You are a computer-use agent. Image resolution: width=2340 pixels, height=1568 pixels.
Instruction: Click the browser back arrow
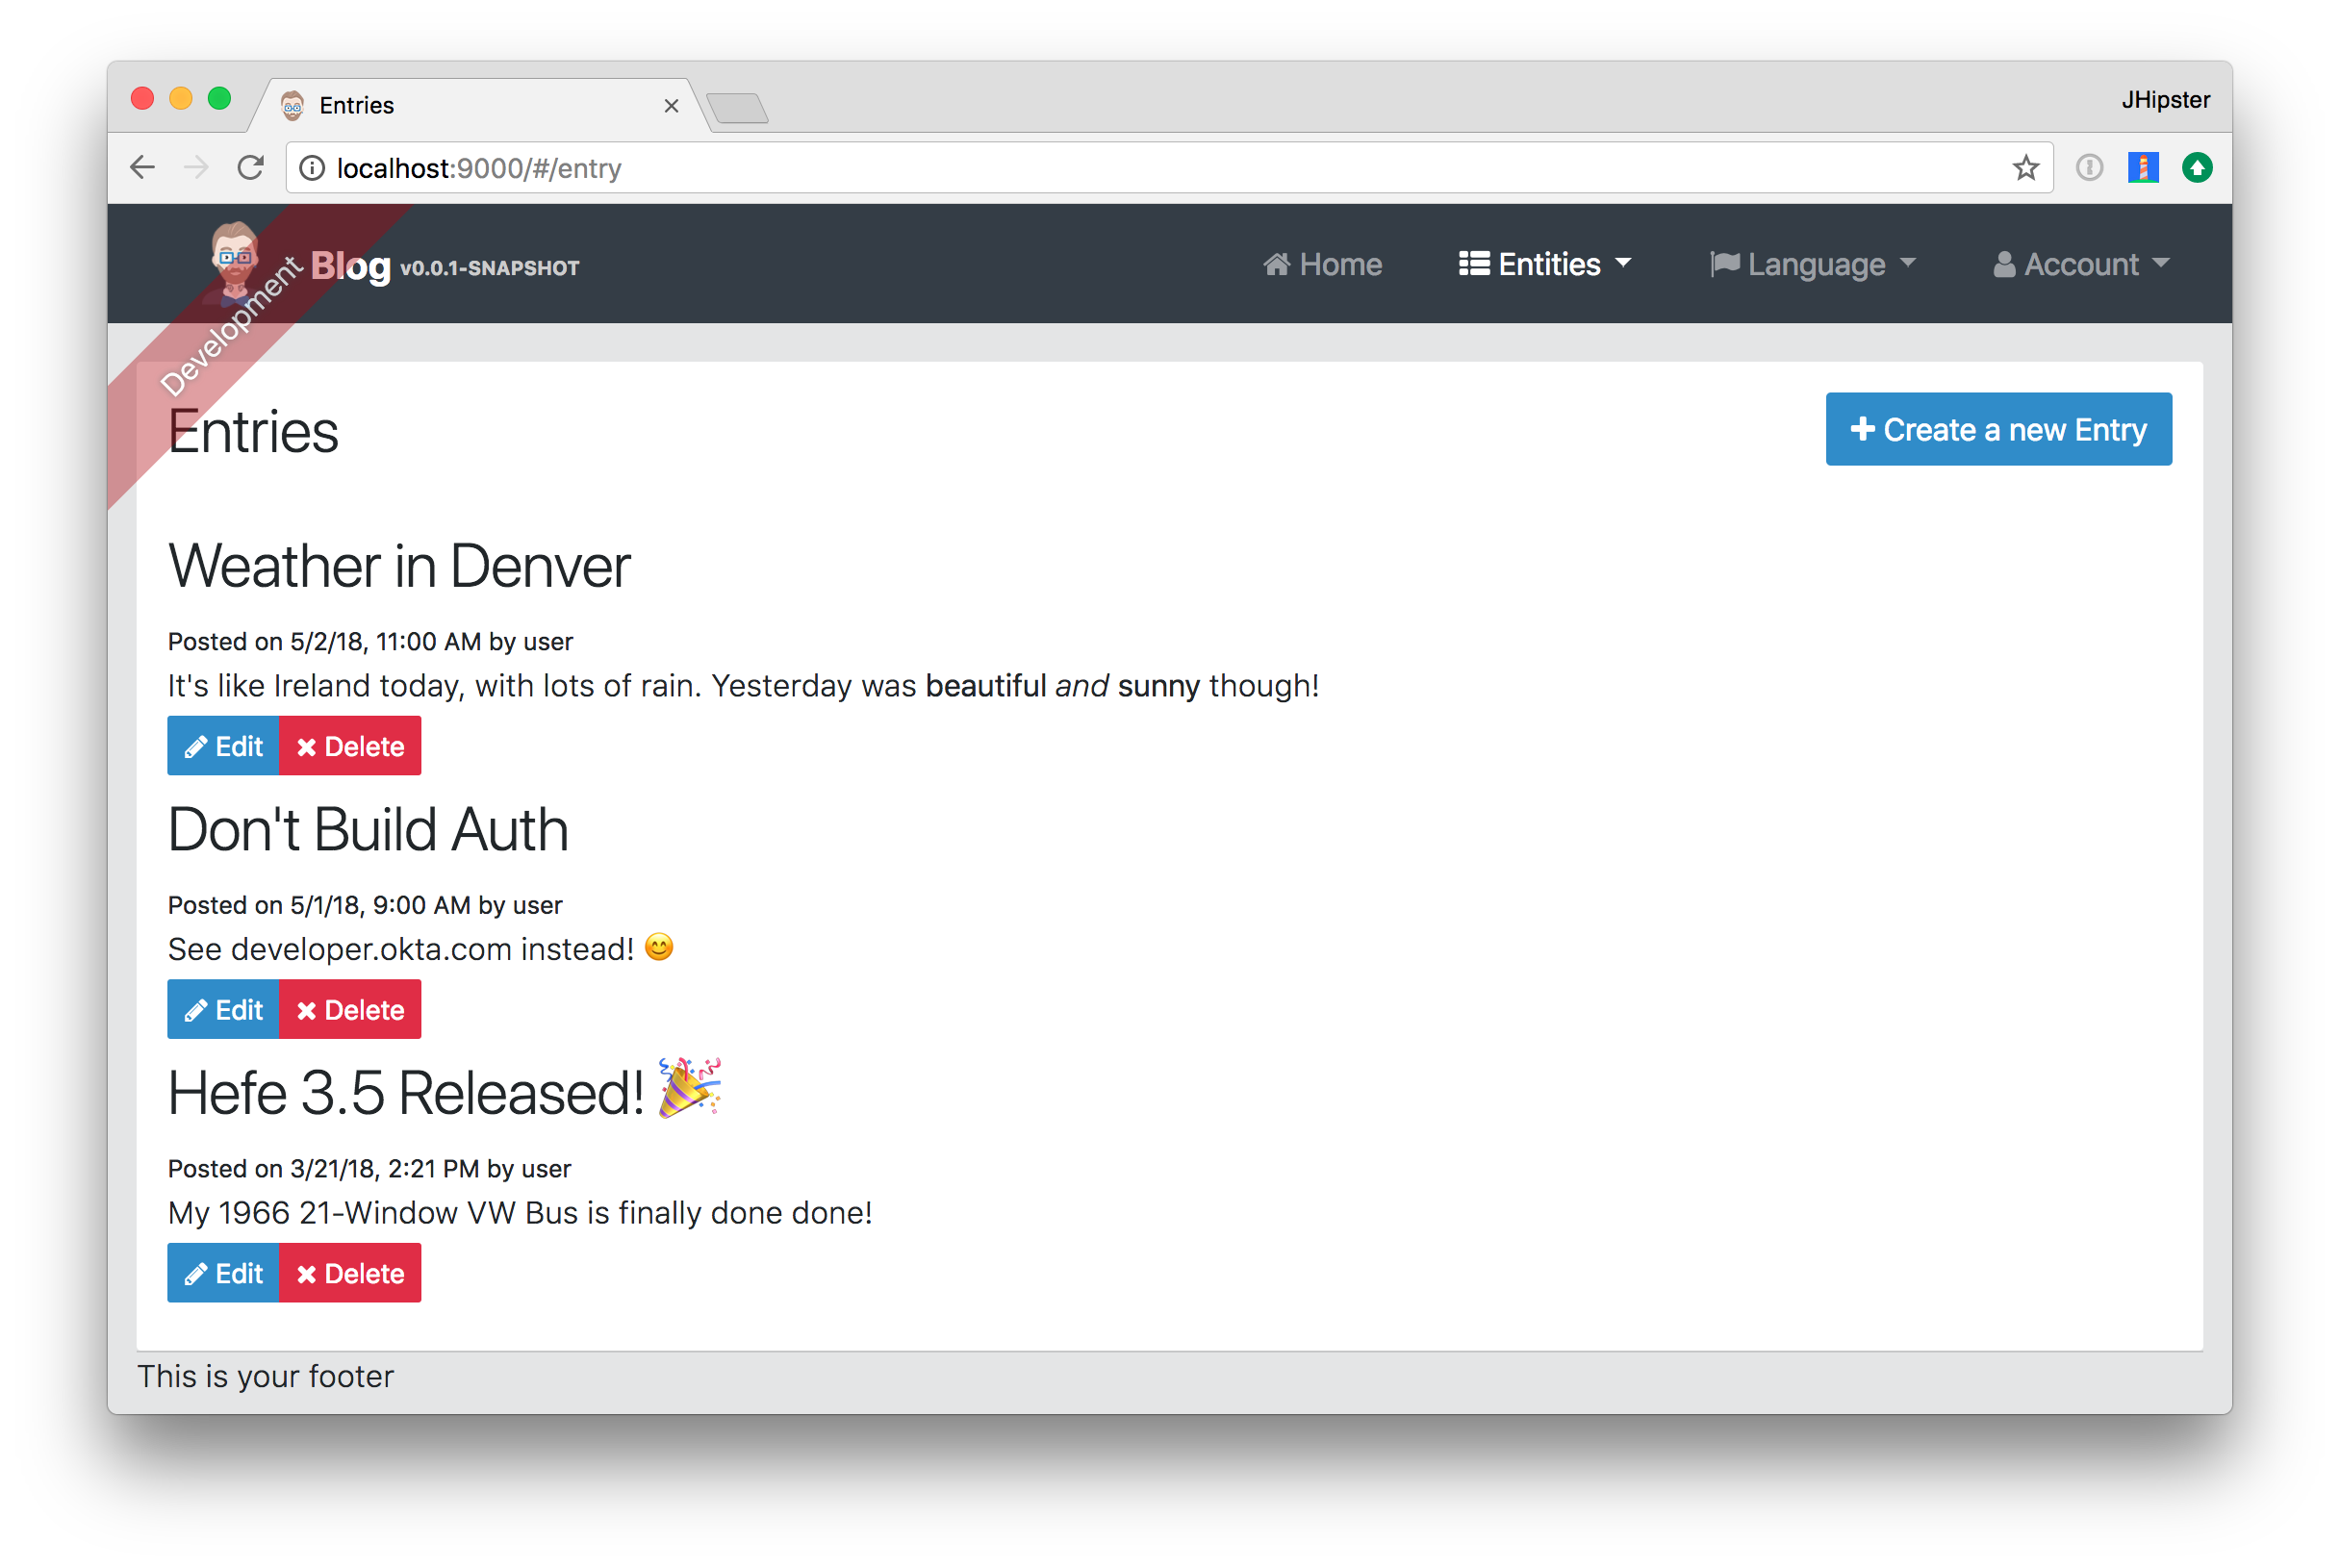pos(143,168)
